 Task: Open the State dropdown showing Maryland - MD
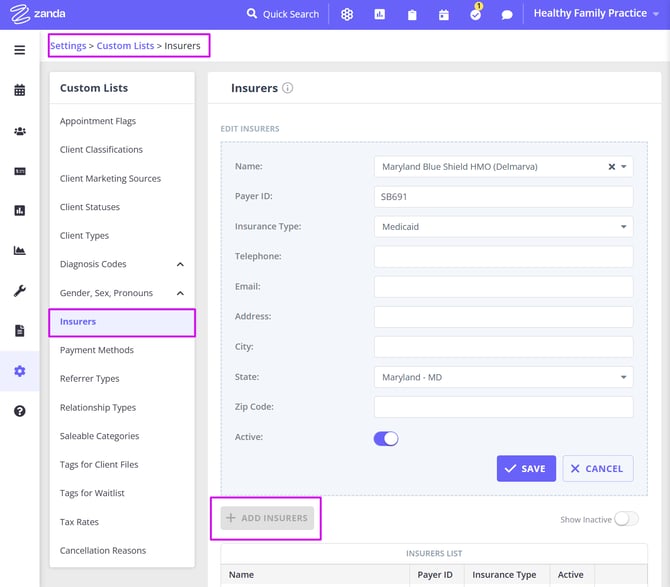pos(503,377)
